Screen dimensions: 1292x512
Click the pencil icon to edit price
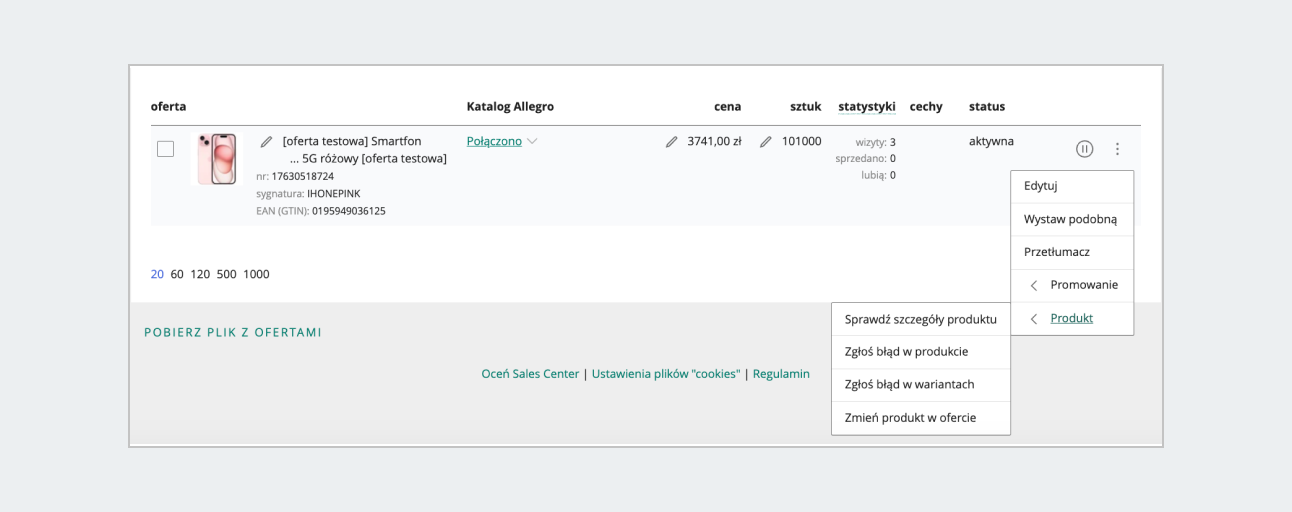pyautogui.click(x=671, y=142)
